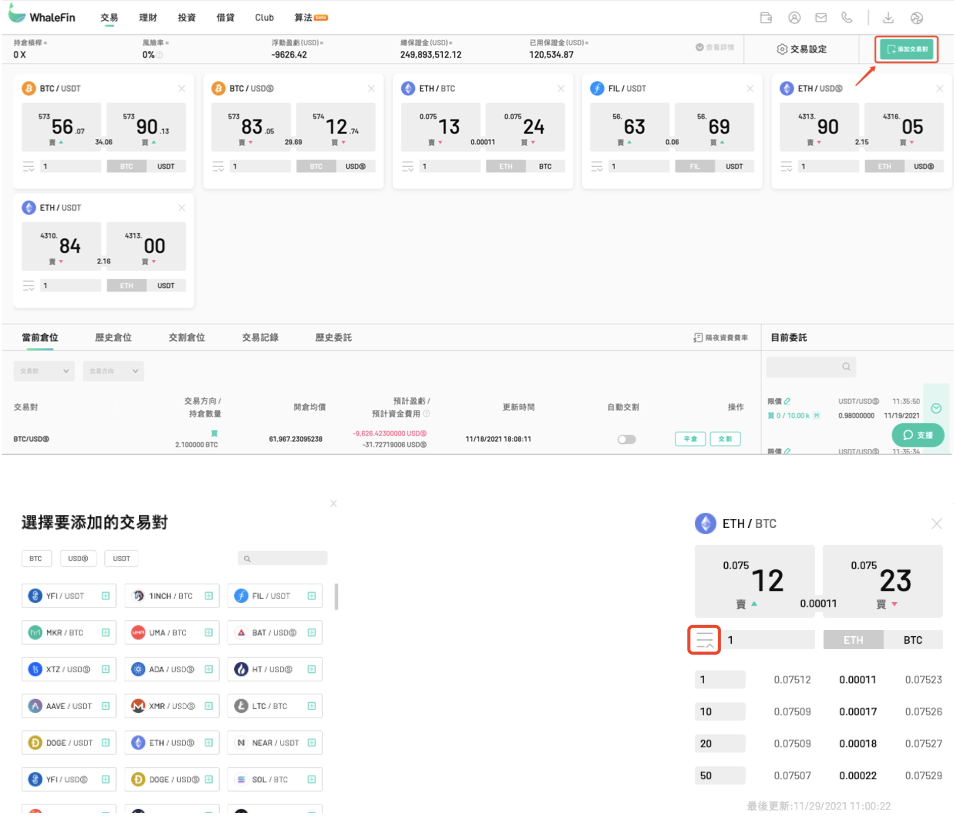
Task: Click the edit pencil beside first 限價 order
Action: tap(787, 401)
